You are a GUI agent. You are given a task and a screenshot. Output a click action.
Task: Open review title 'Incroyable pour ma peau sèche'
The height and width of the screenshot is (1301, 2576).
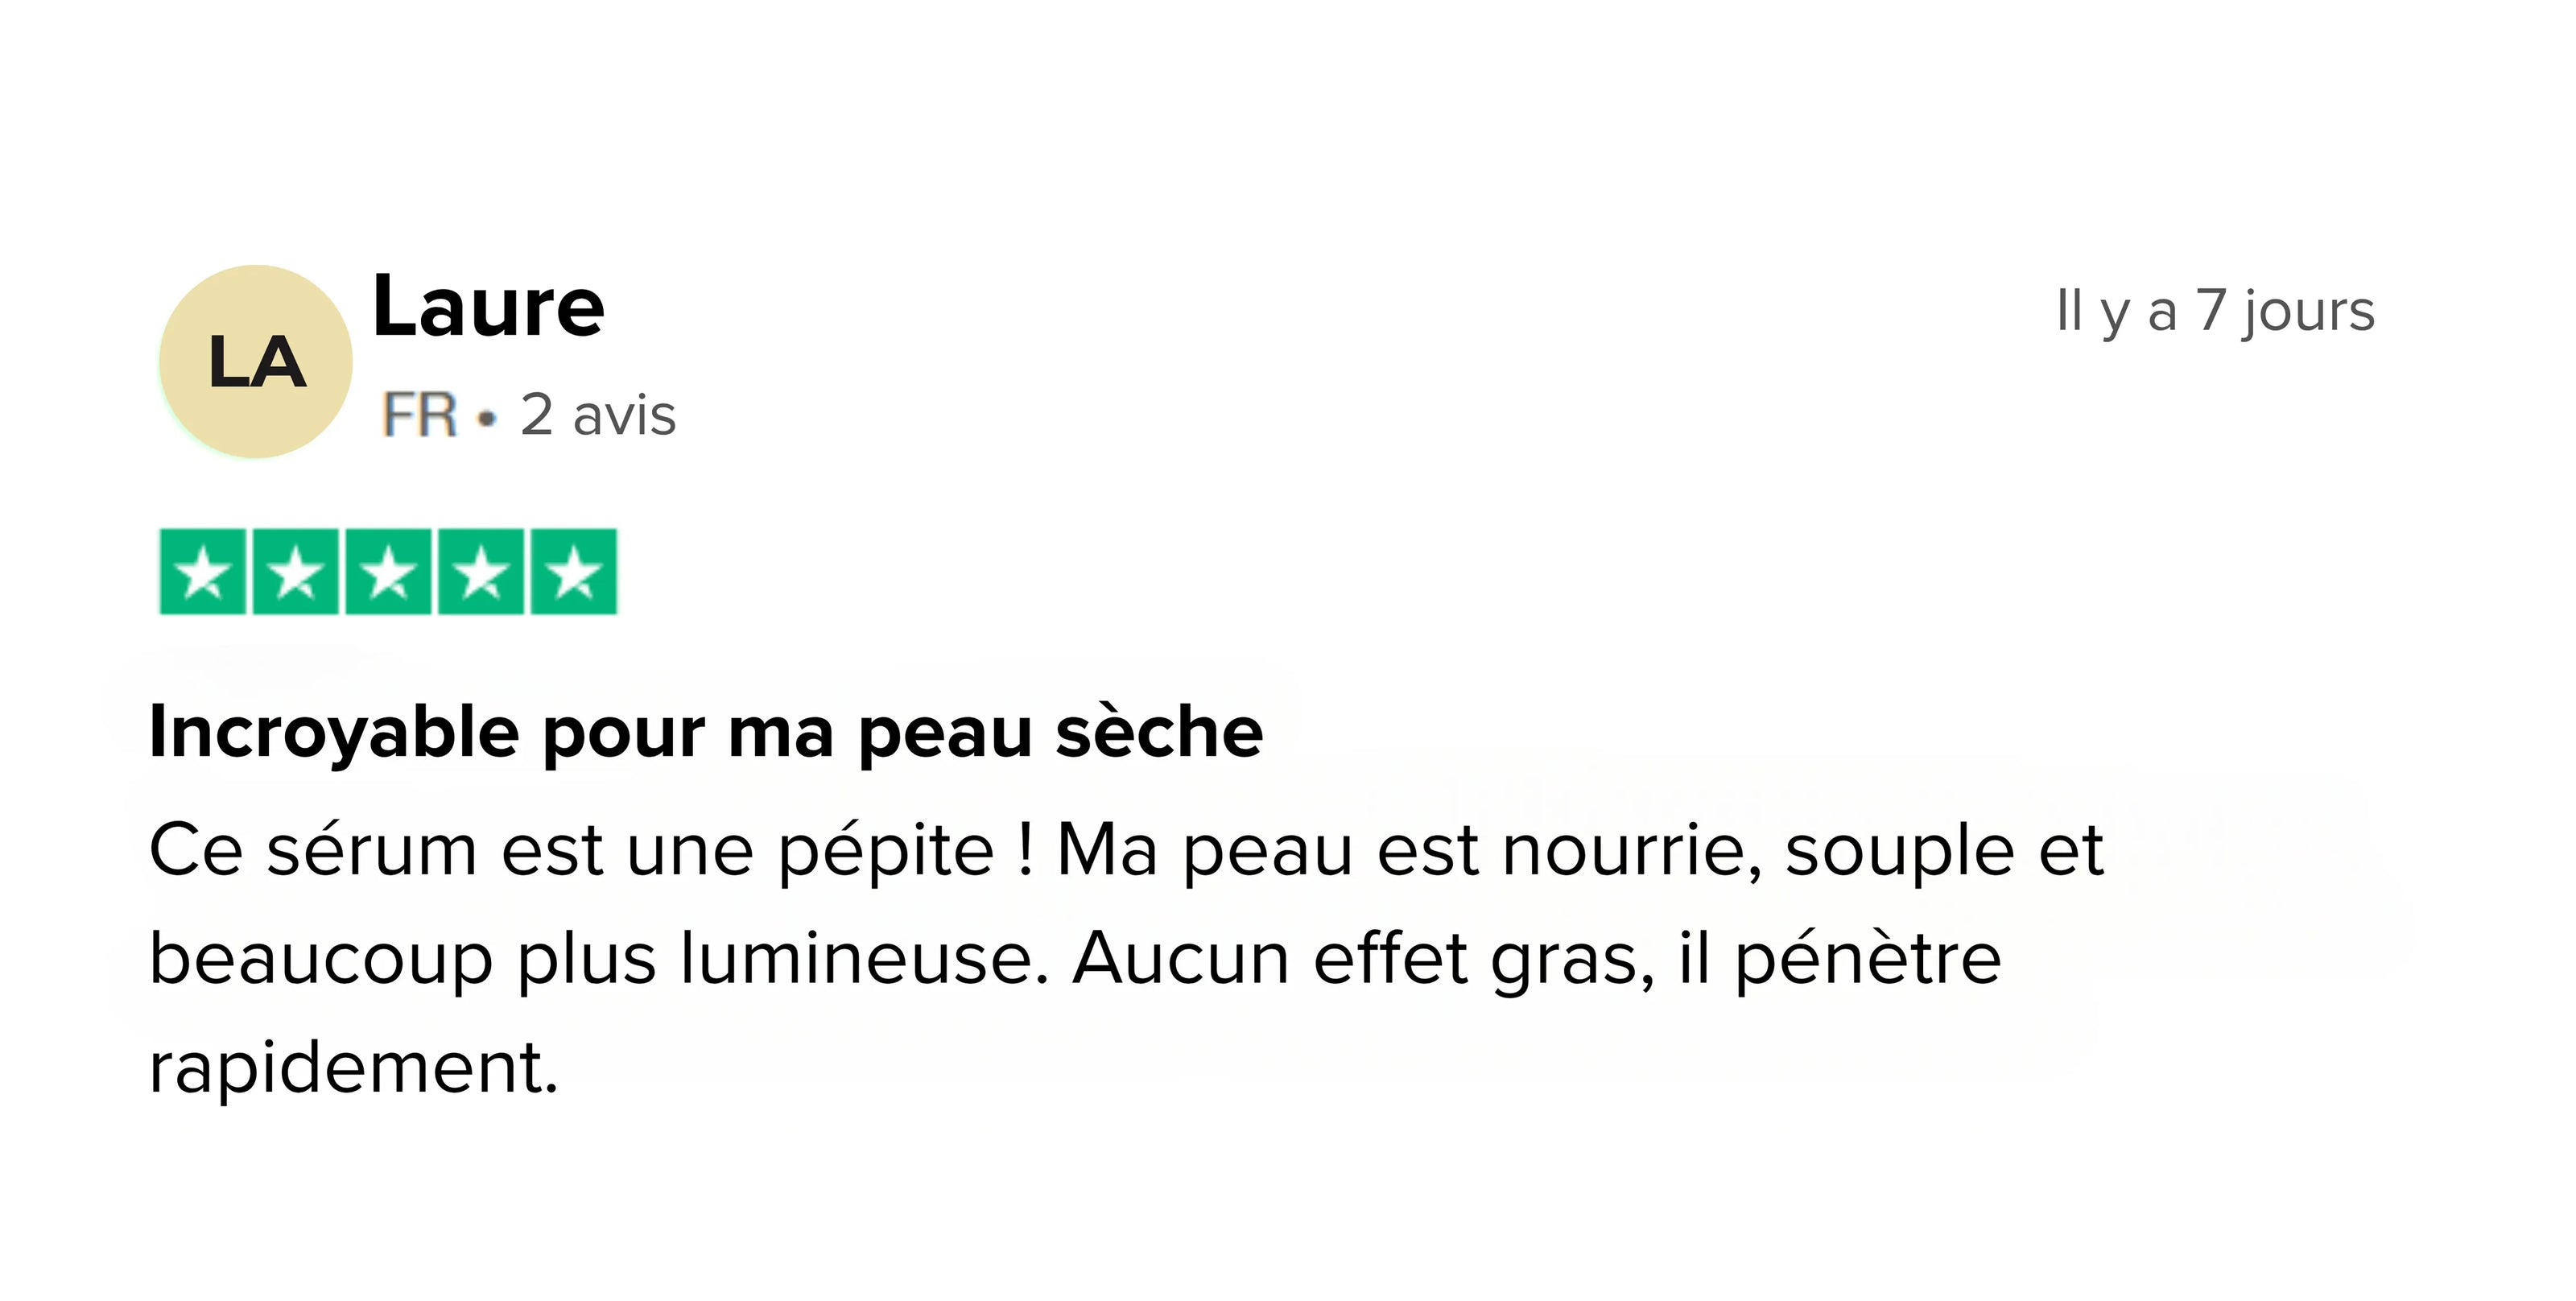[x=706, y=734]
